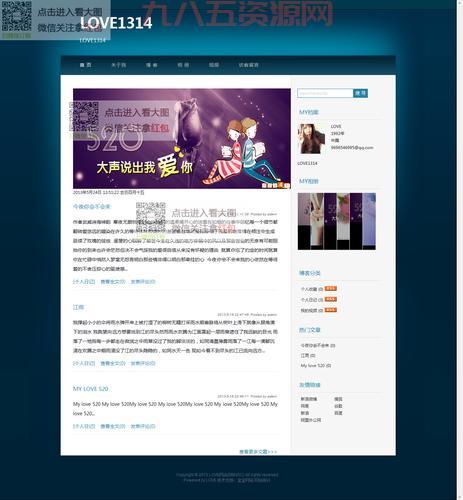Open the 新浪微博 friendly link

(x=309, y=399)
